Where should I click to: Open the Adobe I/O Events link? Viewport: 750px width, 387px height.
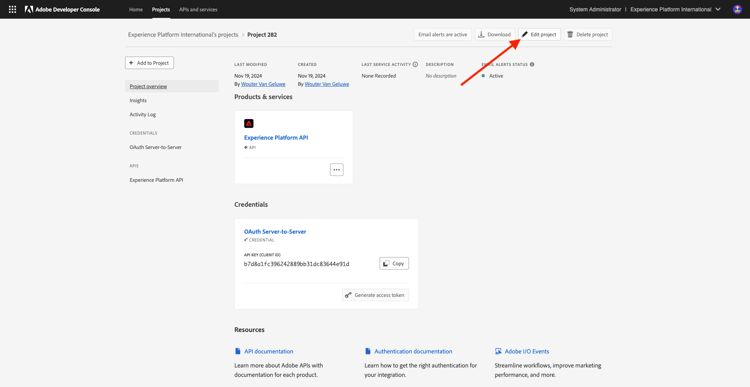527,351
